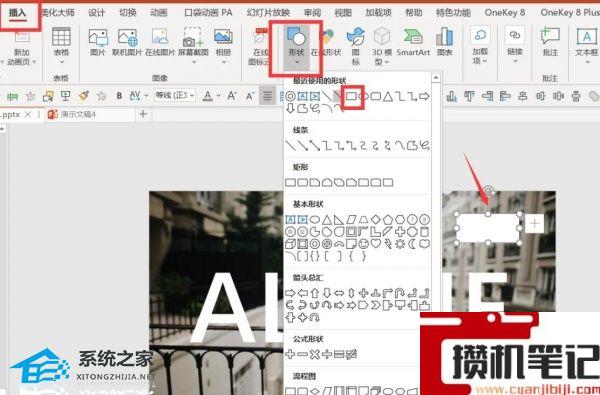
Task: Click the 图标 icons bird button
Action: pos(355,46)
